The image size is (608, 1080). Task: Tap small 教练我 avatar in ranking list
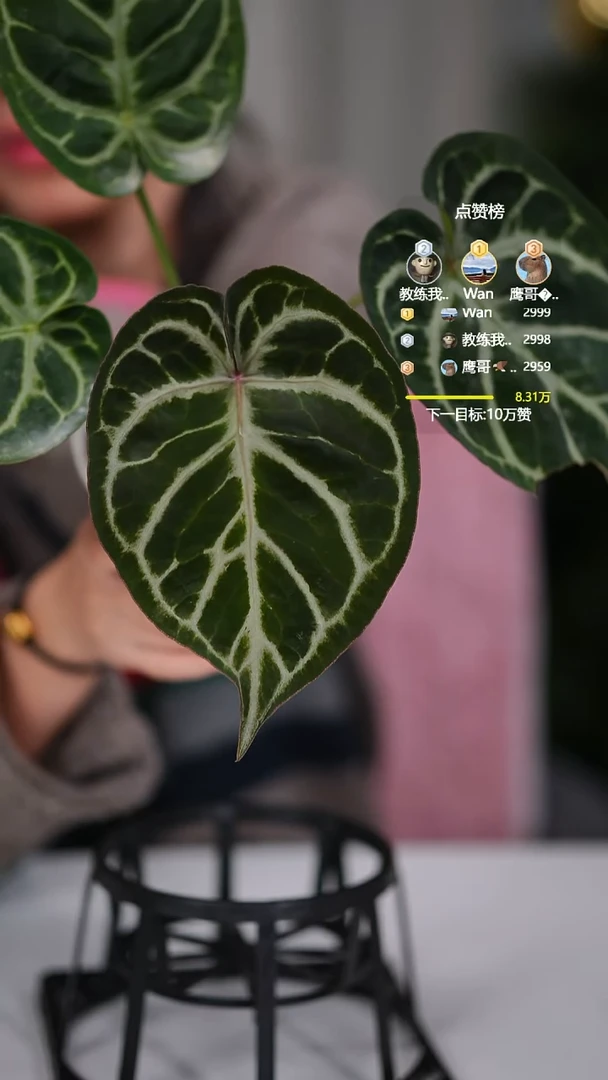tap(449, 340)
